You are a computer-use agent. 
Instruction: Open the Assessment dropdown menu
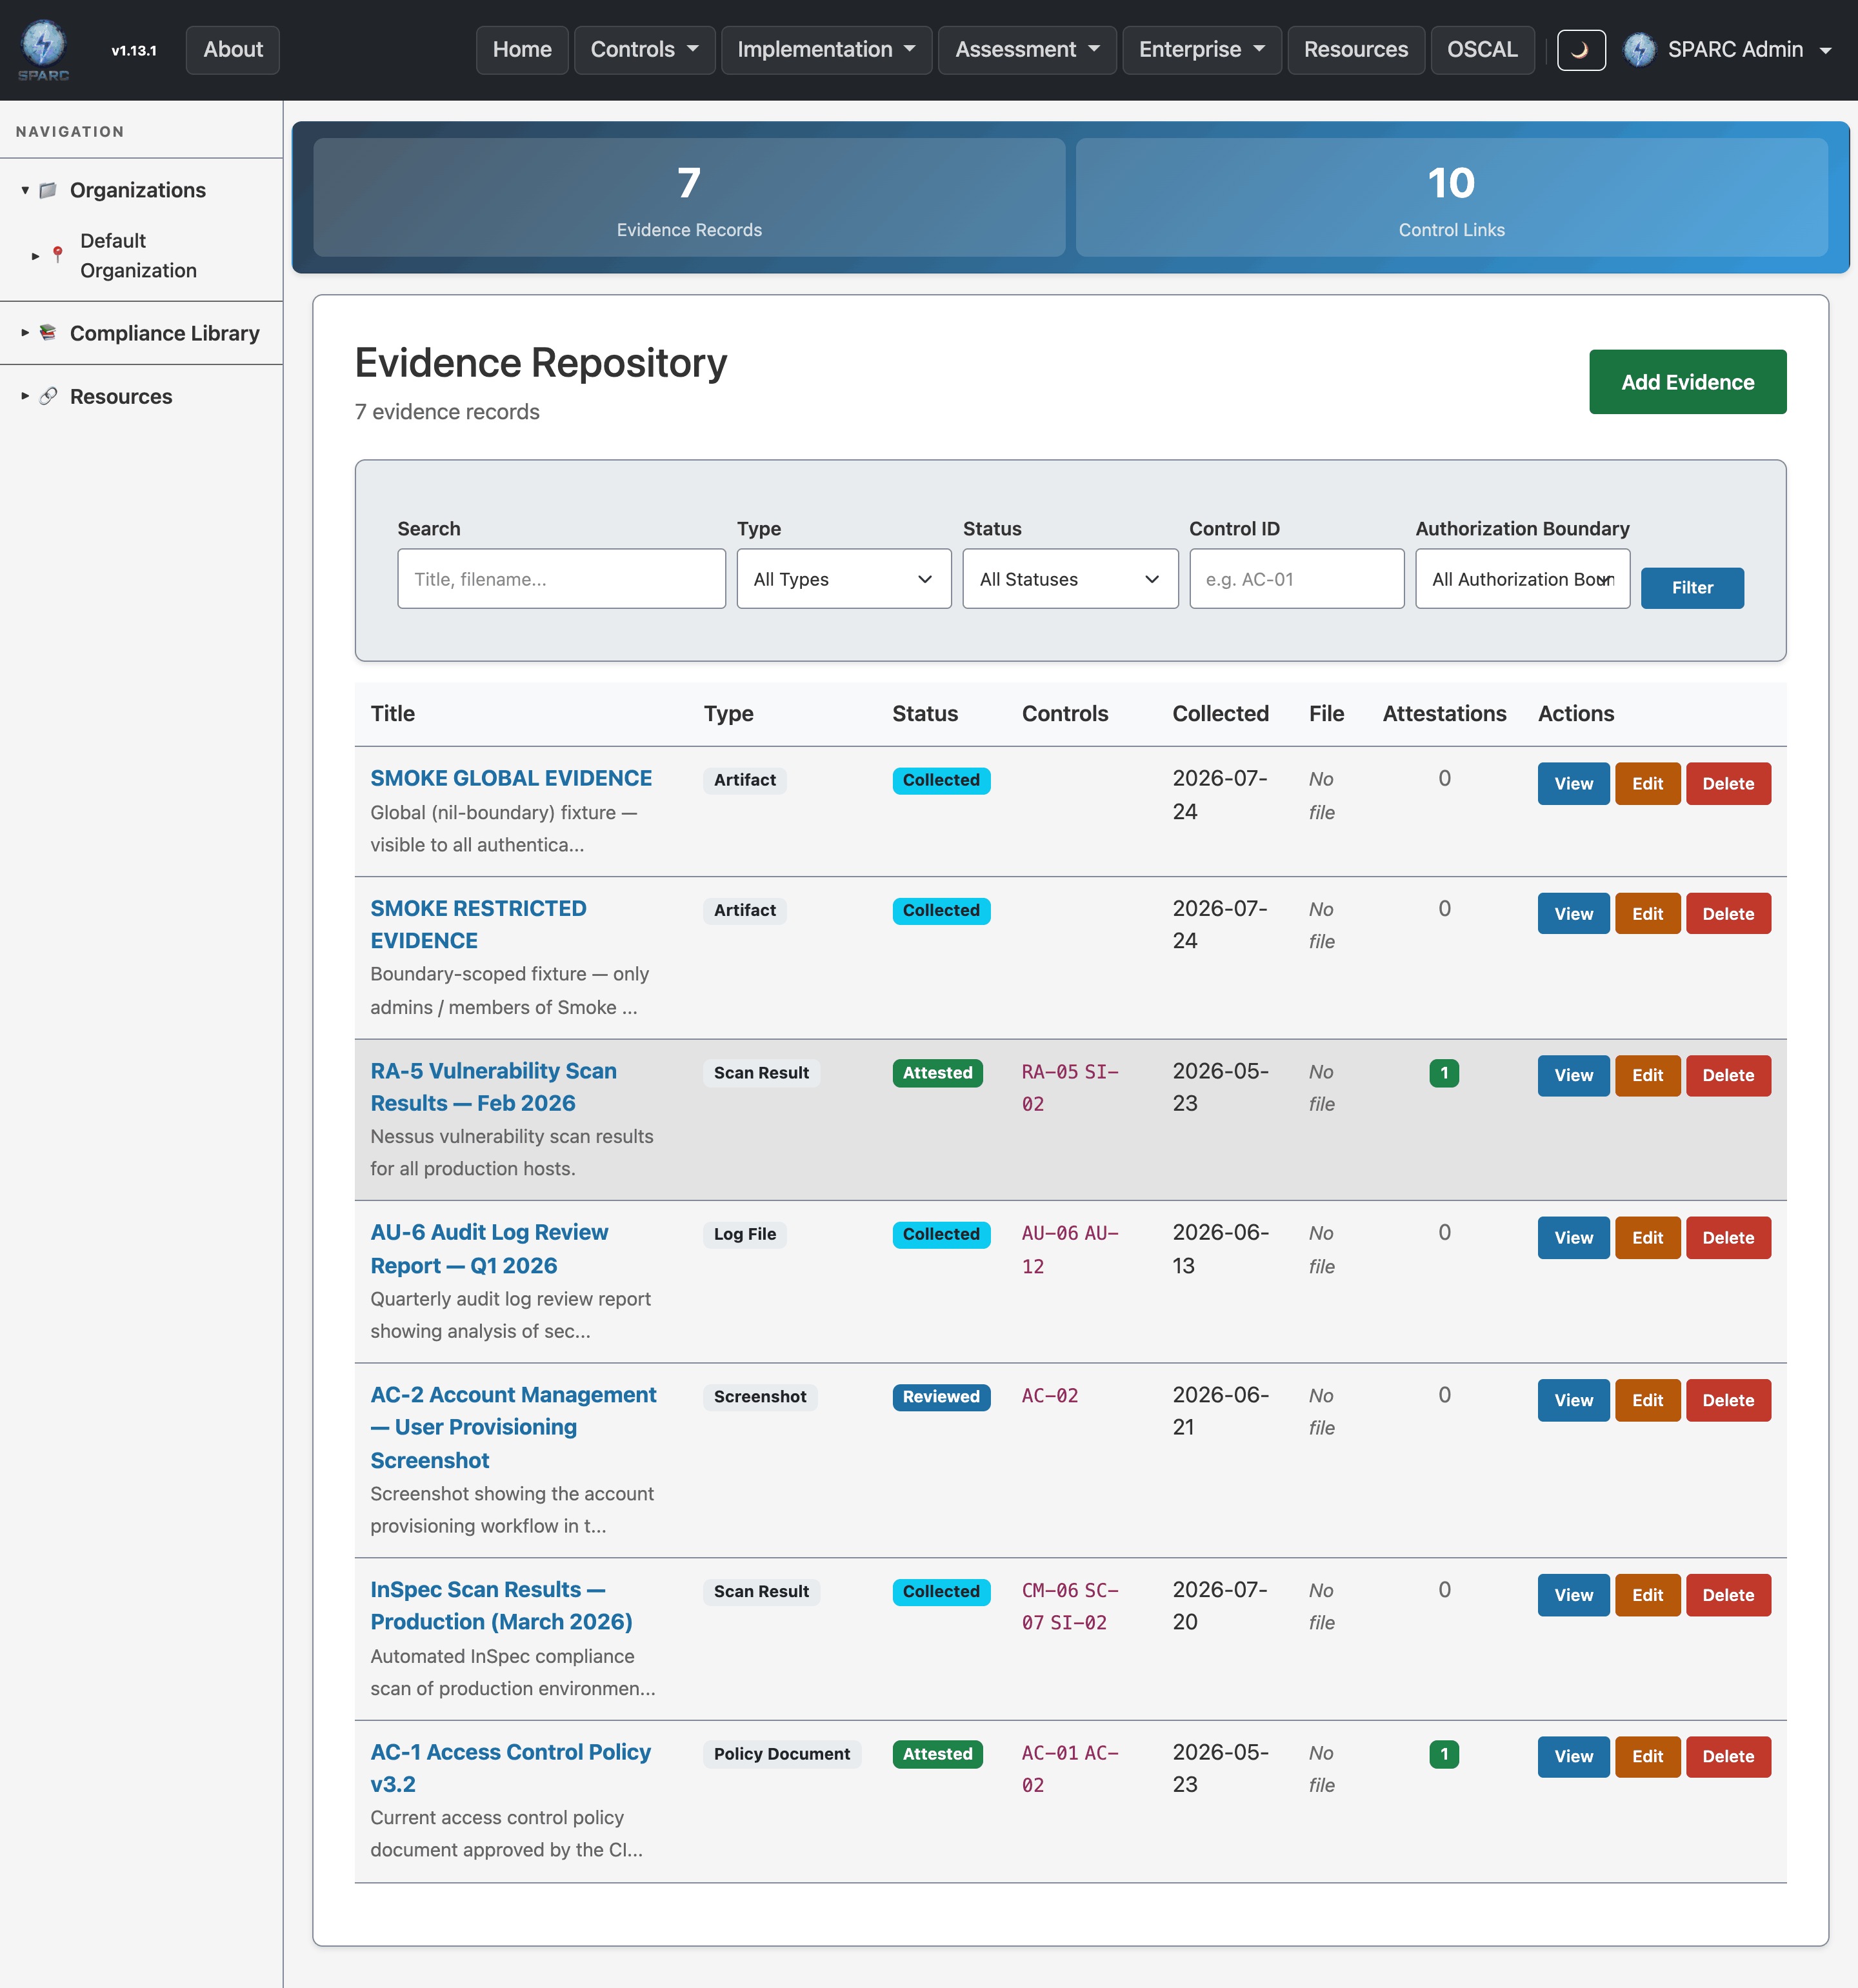pyautogui.click(x=1027, y=49)
